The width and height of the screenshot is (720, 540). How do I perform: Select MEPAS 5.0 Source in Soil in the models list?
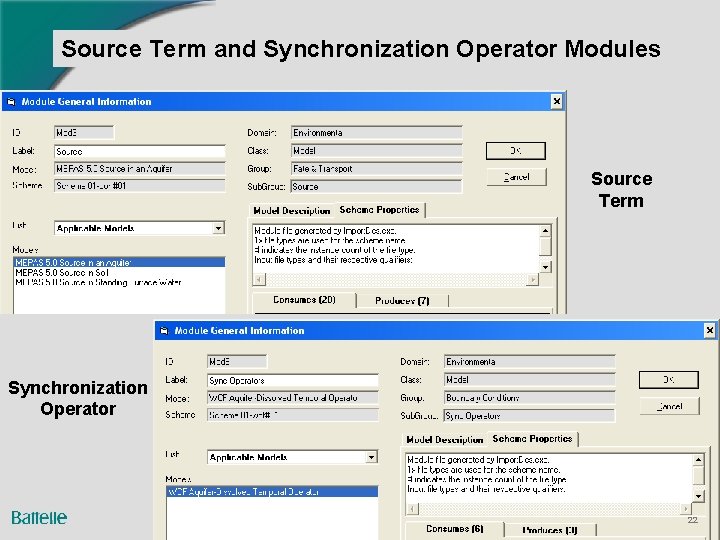(119, 272)
